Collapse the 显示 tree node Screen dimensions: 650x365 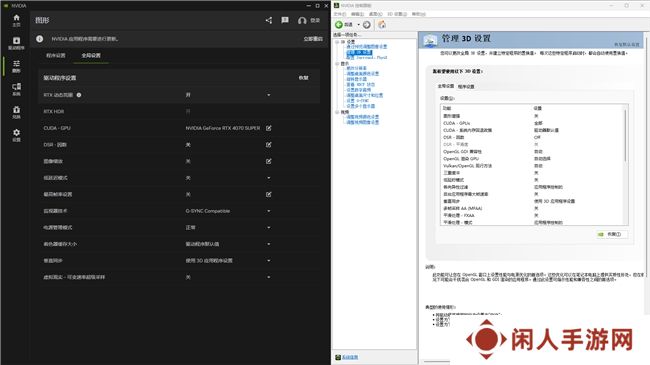[x=337, y=63]
